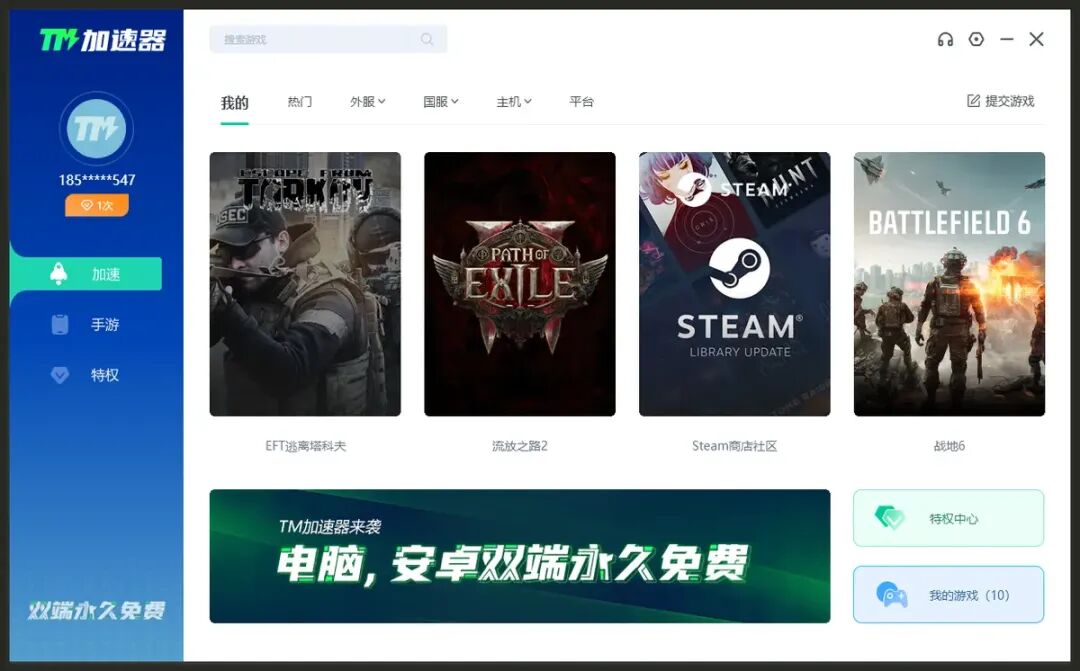
Task: Click the diamond icon beside 特权
Action: point(60,375)
